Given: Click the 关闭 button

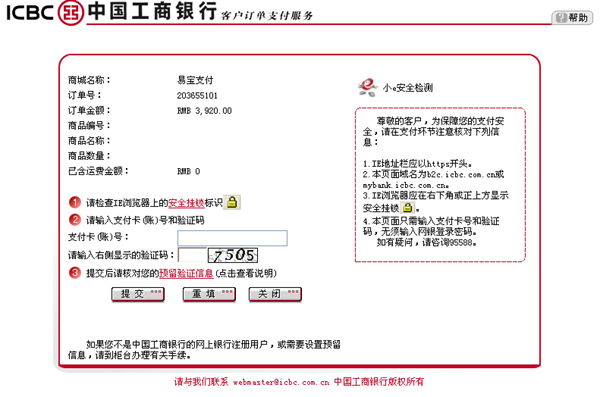Looking at the screenshot, I should tap(275, 294).
